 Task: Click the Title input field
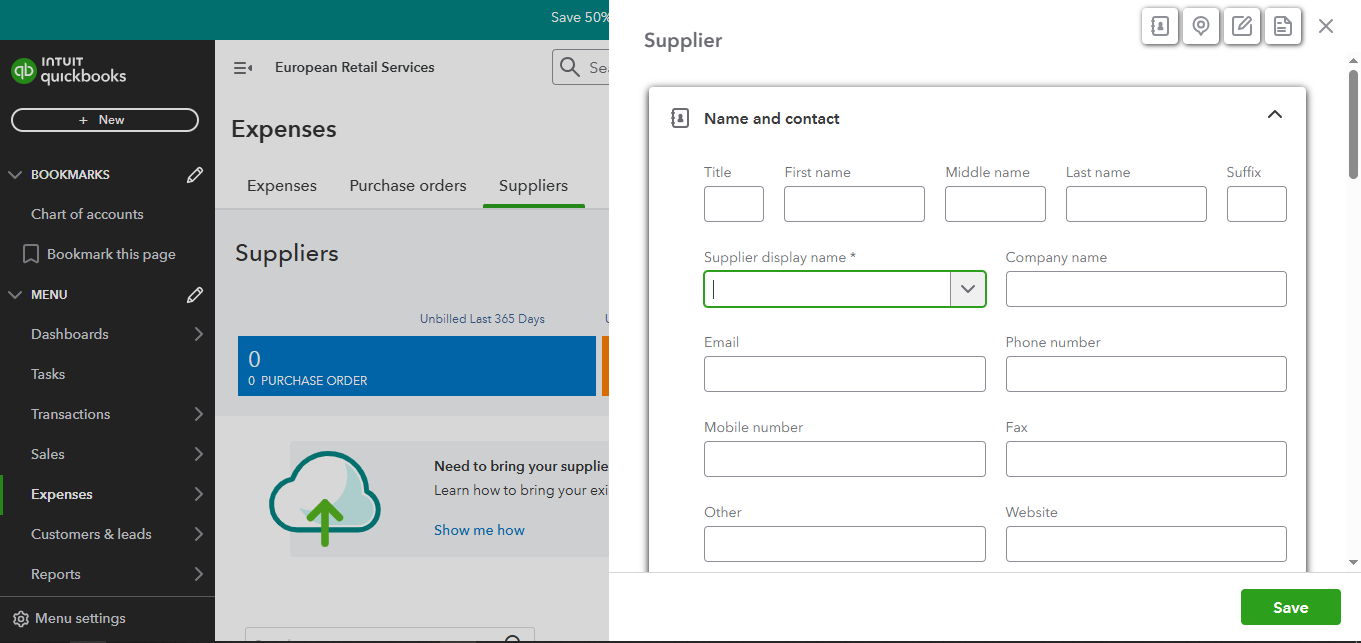[x=734, y=204]
